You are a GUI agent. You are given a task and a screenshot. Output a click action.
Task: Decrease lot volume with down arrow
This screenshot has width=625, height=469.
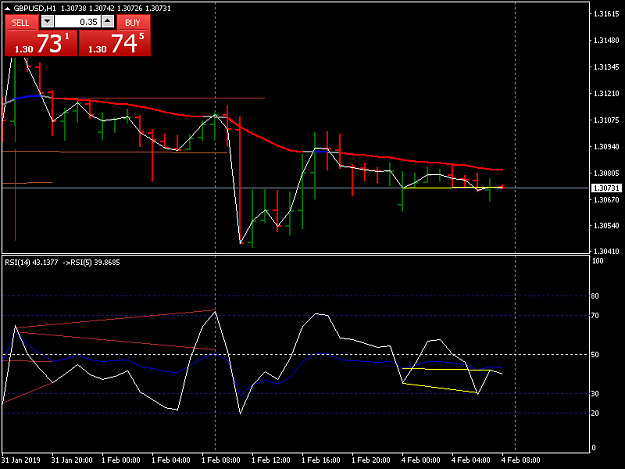tap(47, 21)
